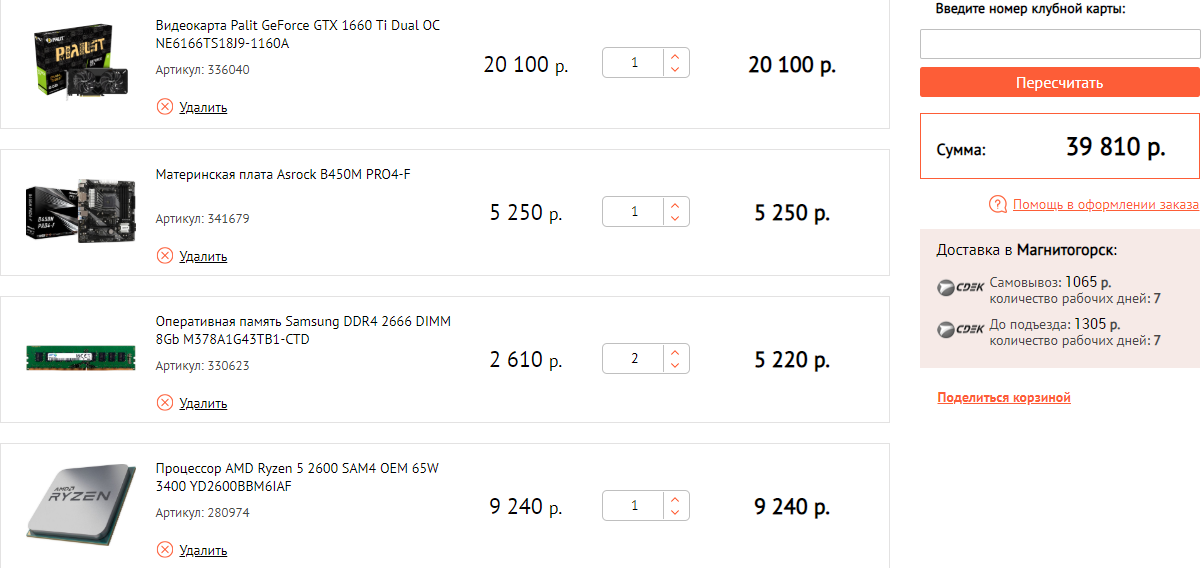1201x568 pixels.
Task: Click the Samsung memory quantity field
Action: pos(634,359)
